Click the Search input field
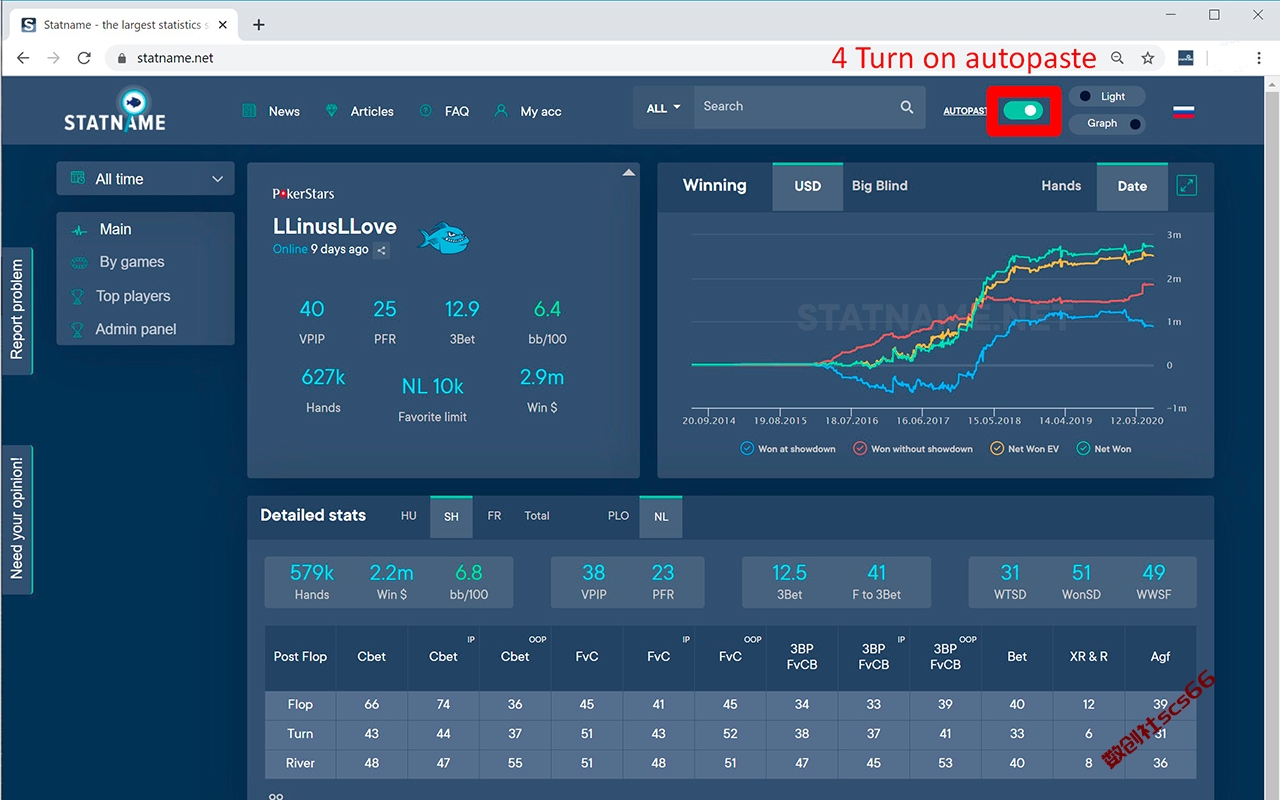 pyautogui.click(x=795, y=107)
